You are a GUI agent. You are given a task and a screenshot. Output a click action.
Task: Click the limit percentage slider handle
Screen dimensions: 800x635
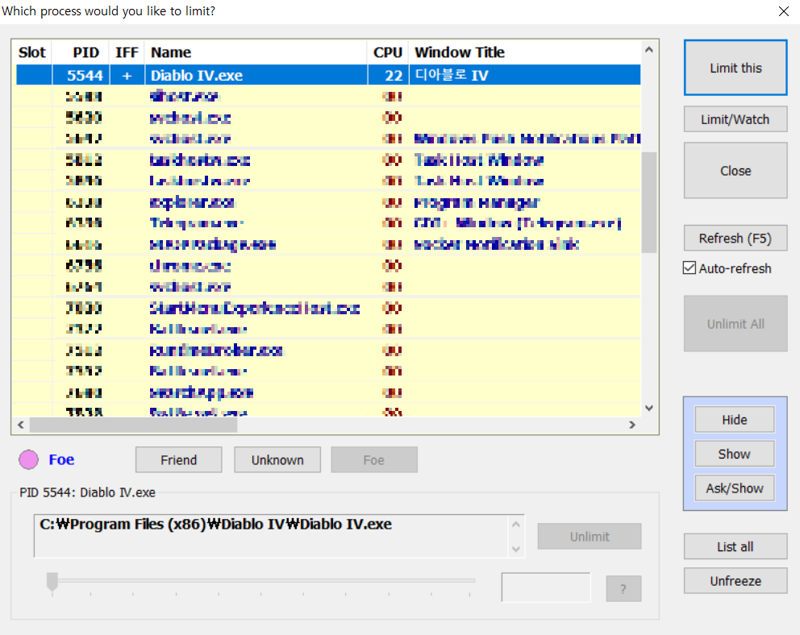coord(52,581)
